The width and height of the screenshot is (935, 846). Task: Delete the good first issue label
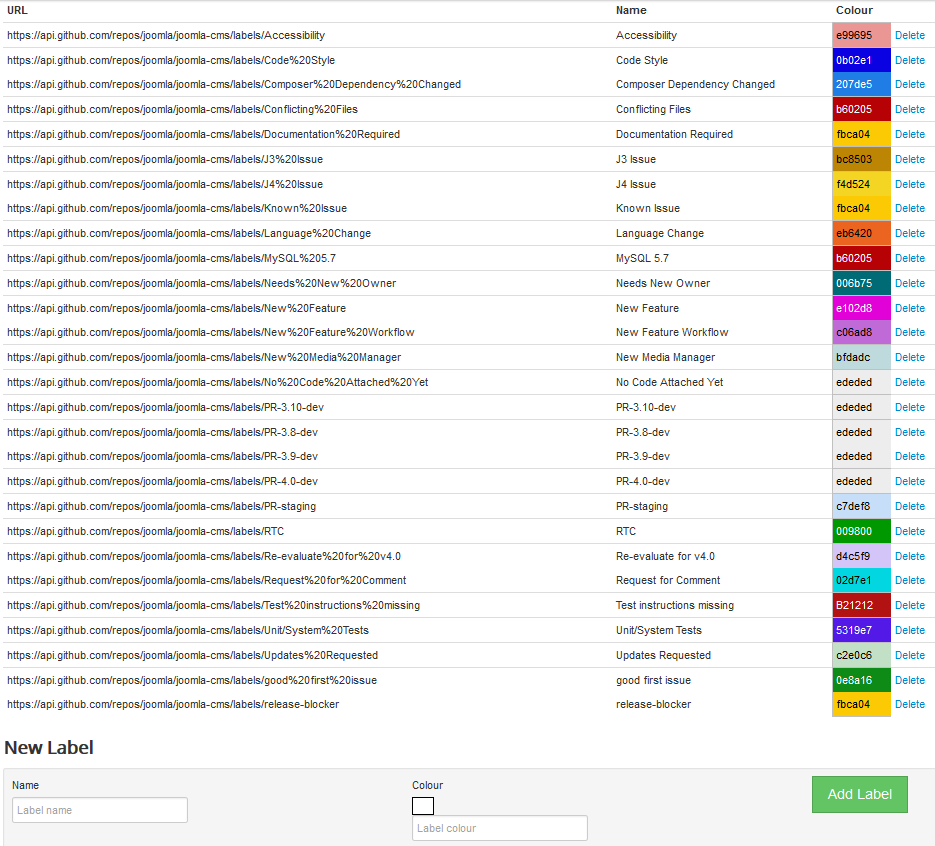pyautogui.click(x=909, y=680)
